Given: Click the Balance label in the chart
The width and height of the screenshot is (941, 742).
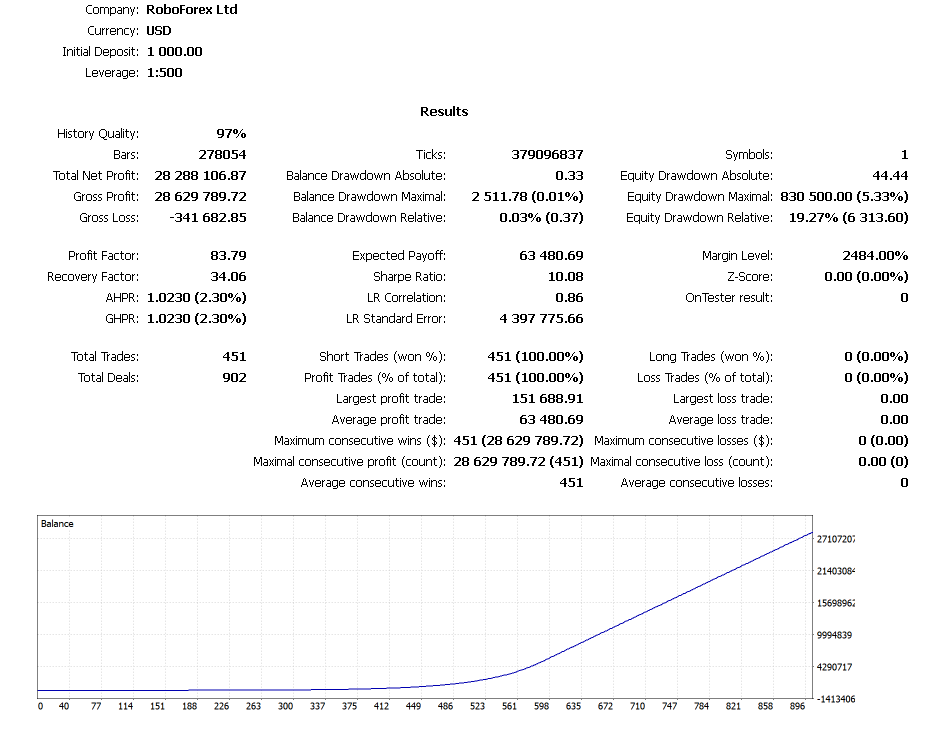Looking at the screenshot, I should click(57, 524).
